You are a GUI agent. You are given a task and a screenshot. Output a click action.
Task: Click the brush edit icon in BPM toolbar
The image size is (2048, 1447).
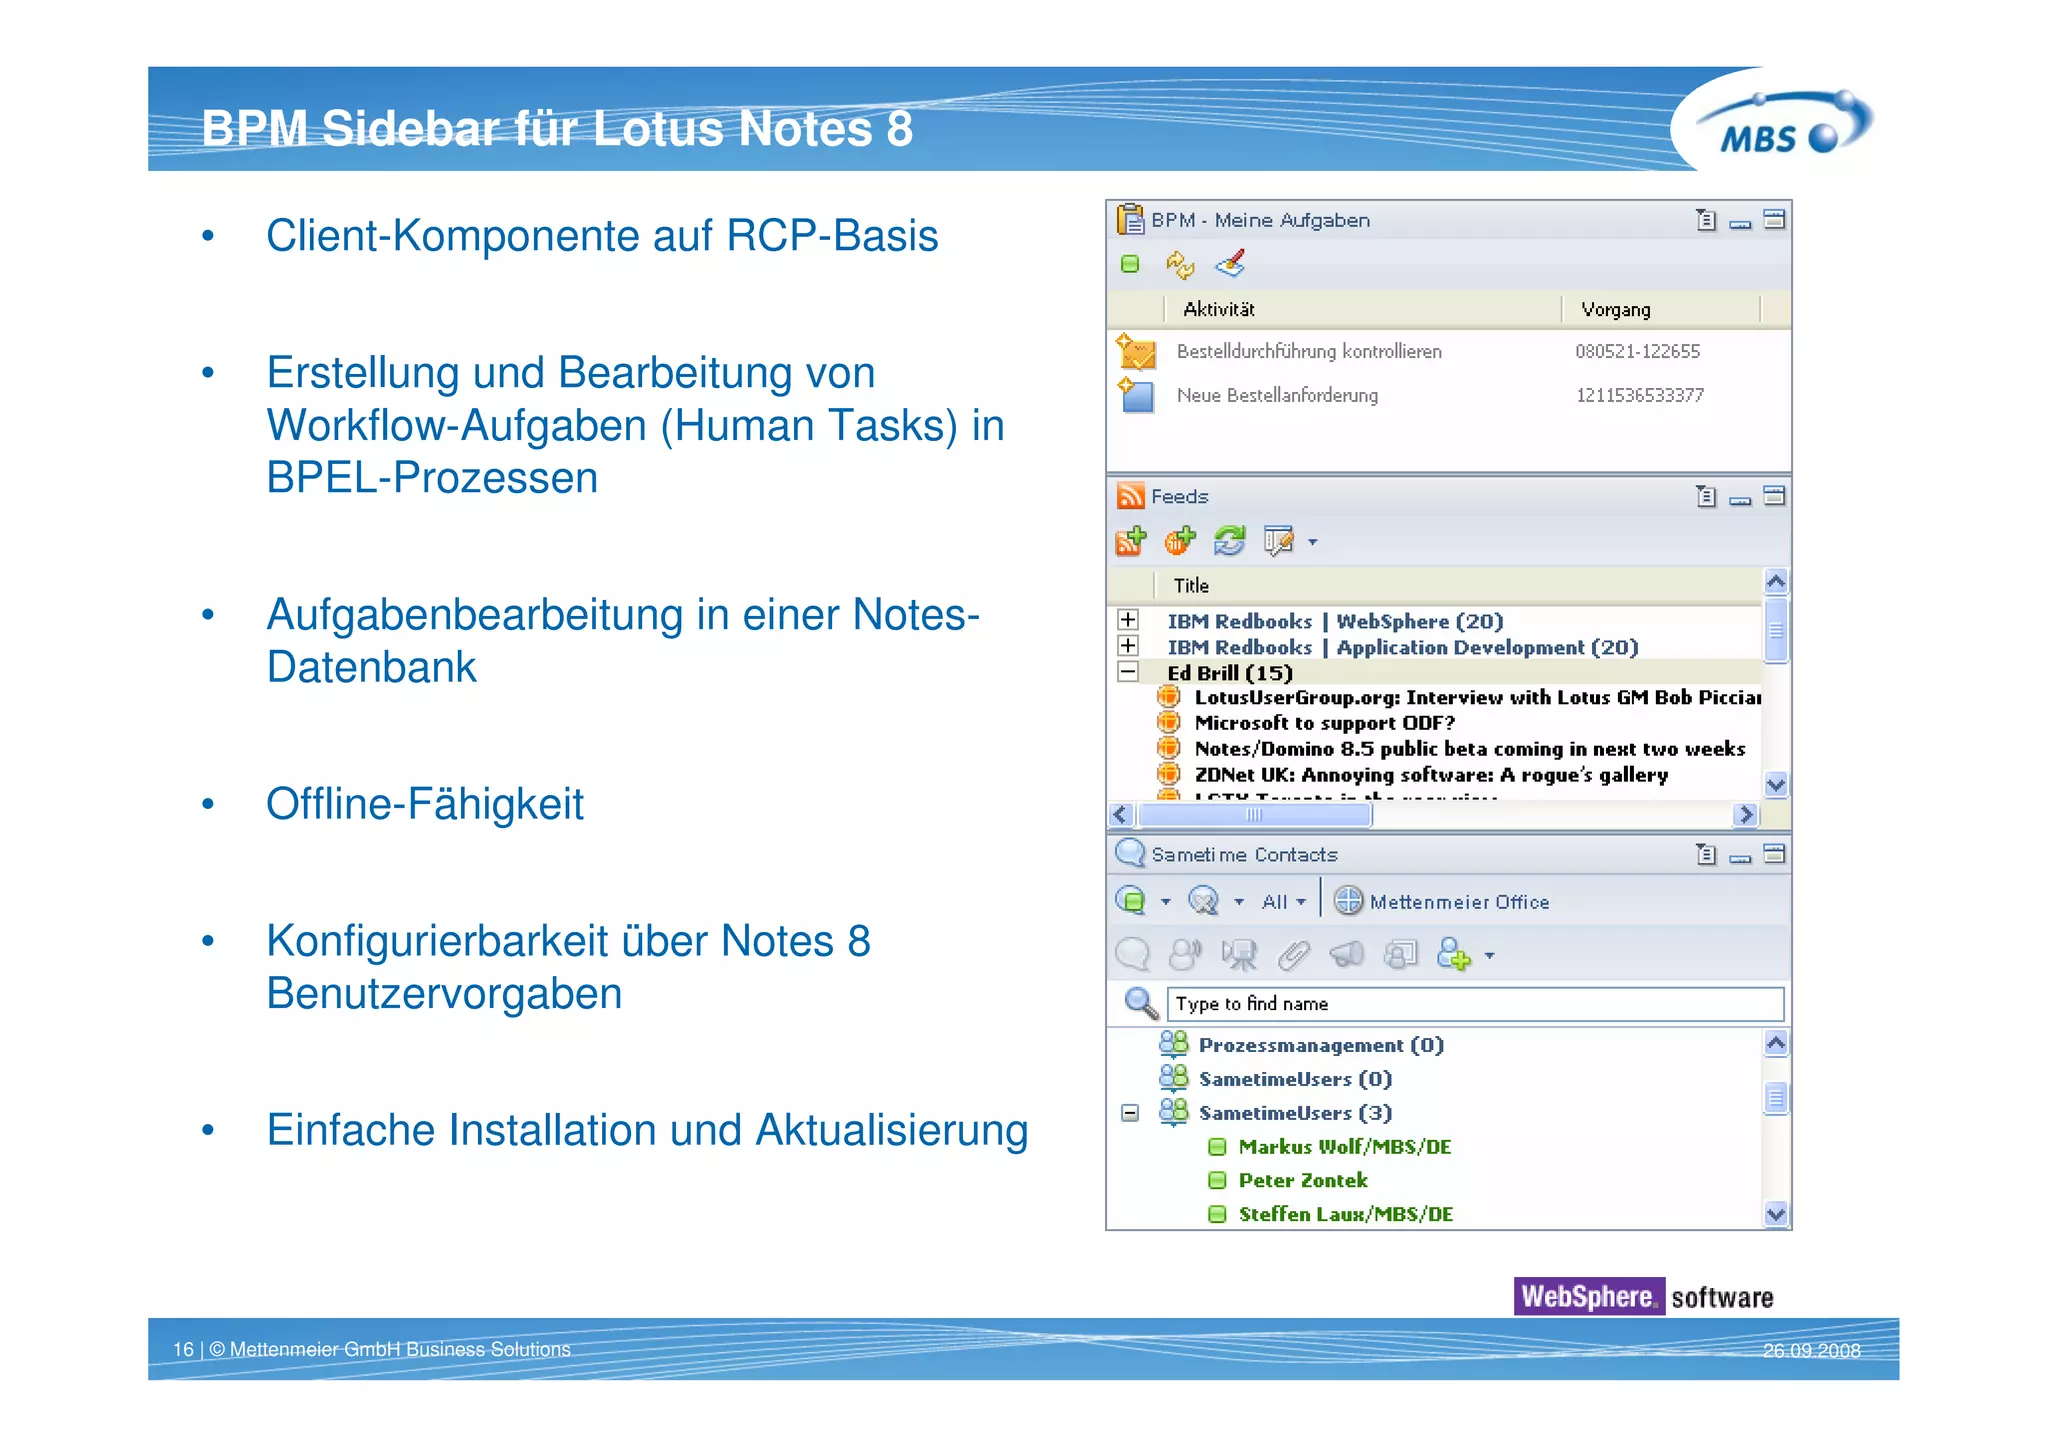pyautogui.click(x=1230, y=264)
